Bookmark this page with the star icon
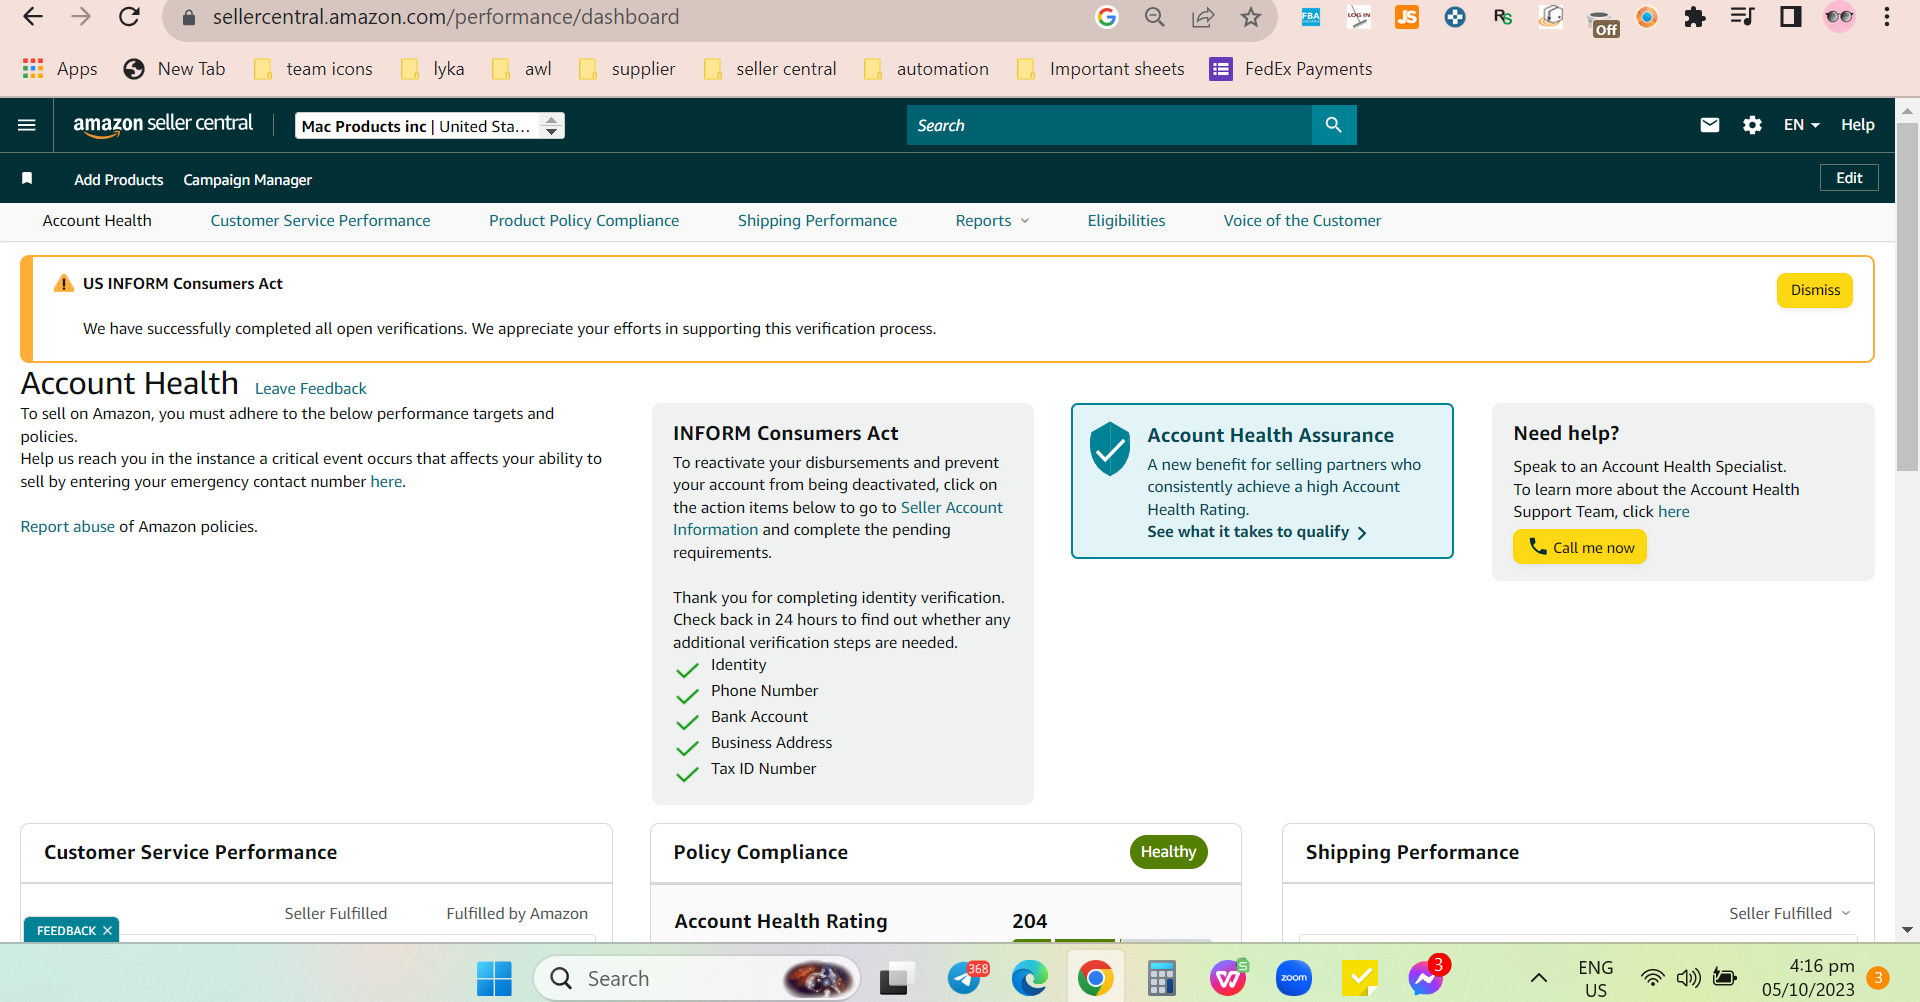 (1251, 17)
